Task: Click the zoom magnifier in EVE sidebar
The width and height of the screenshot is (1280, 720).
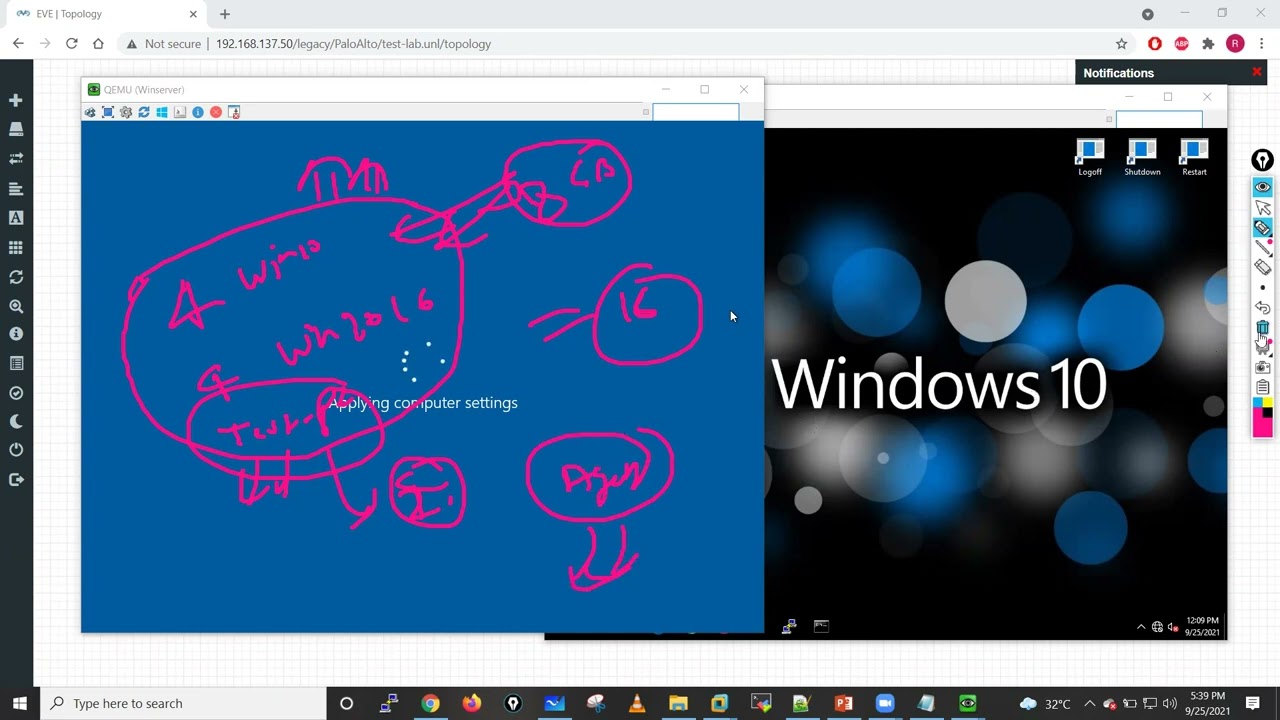Action: tap(16, 306)
